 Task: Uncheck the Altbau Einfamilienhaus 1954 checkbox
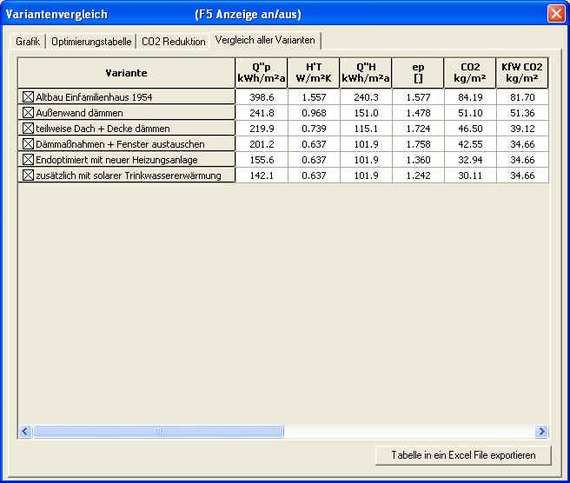pos(28,97)
